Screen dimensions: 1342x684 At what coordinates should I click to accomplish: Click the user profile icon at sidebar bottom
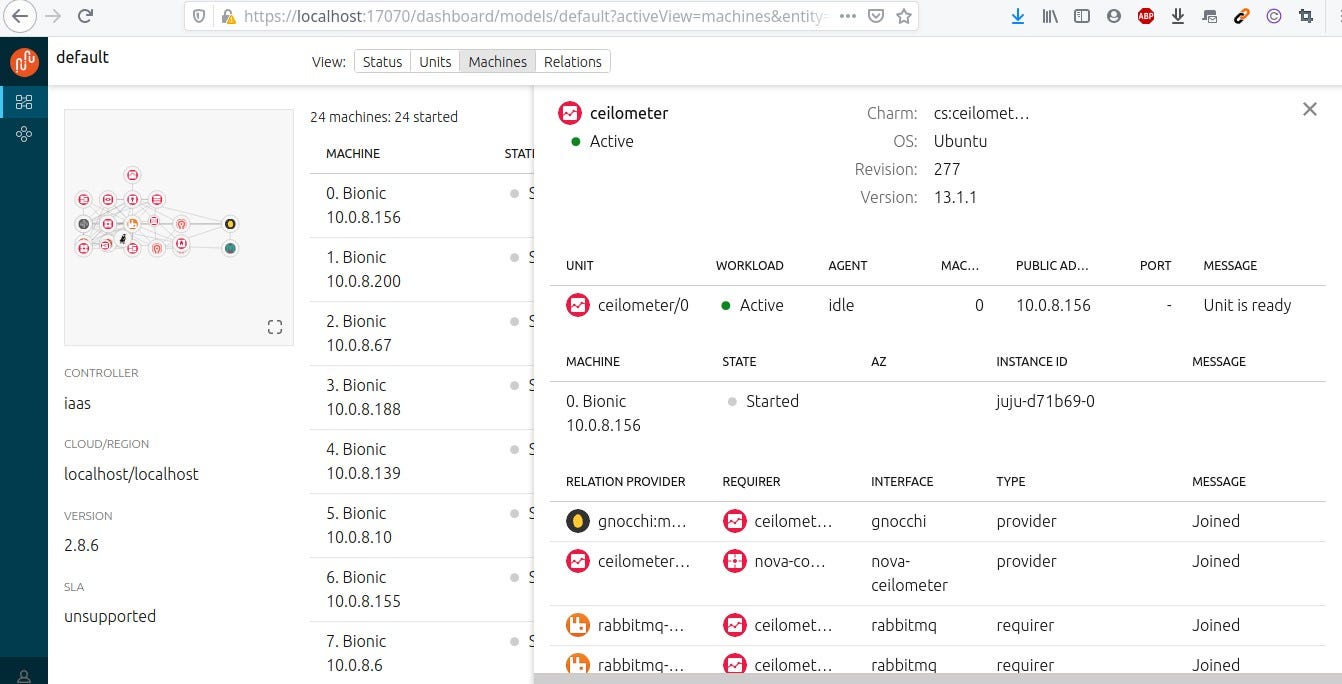pos(24,676)
